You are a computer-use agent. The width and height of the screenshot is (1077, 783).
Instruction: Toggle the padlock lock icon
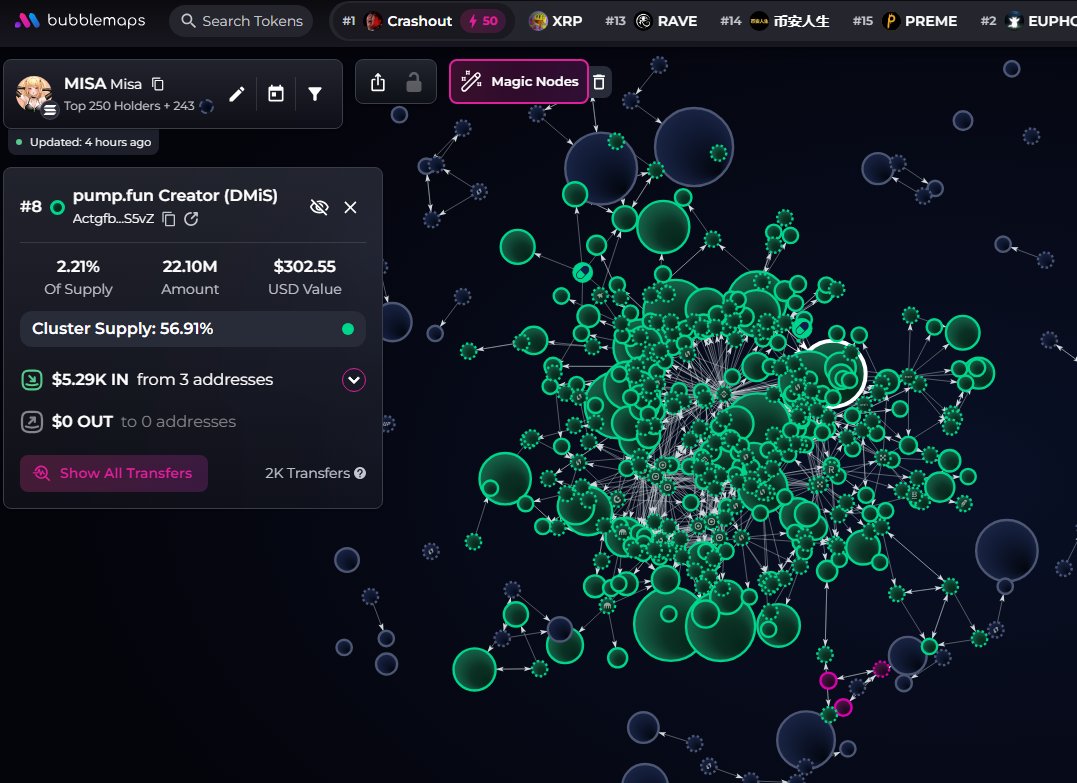pos(414,82)
